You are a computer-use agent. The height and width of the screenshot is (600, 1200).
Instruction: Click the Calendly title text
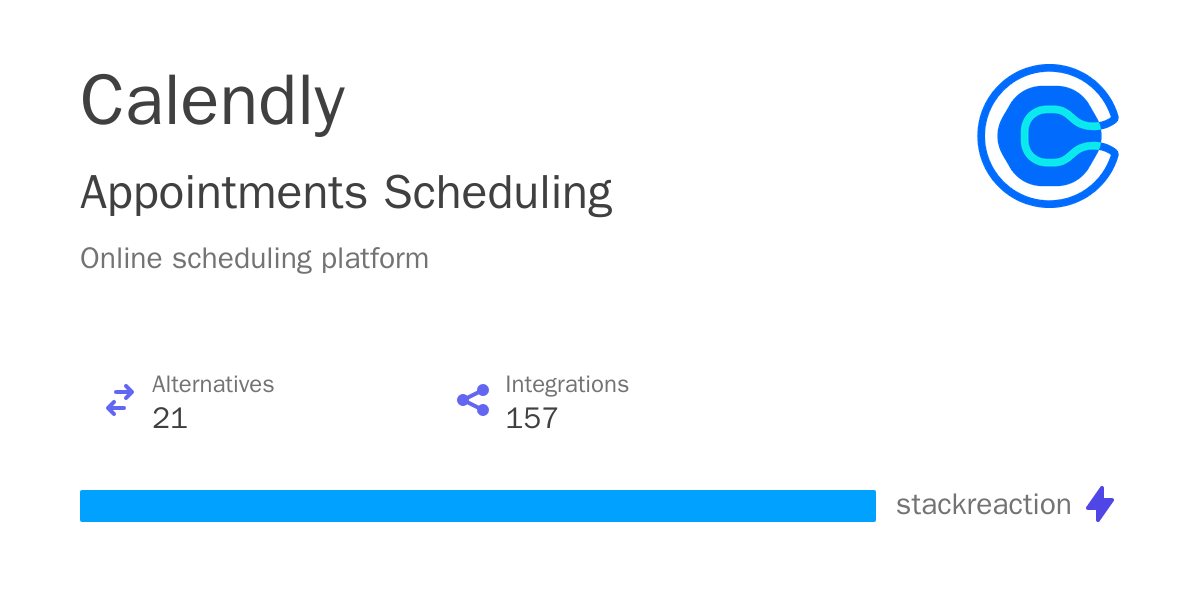pos(212,101)
